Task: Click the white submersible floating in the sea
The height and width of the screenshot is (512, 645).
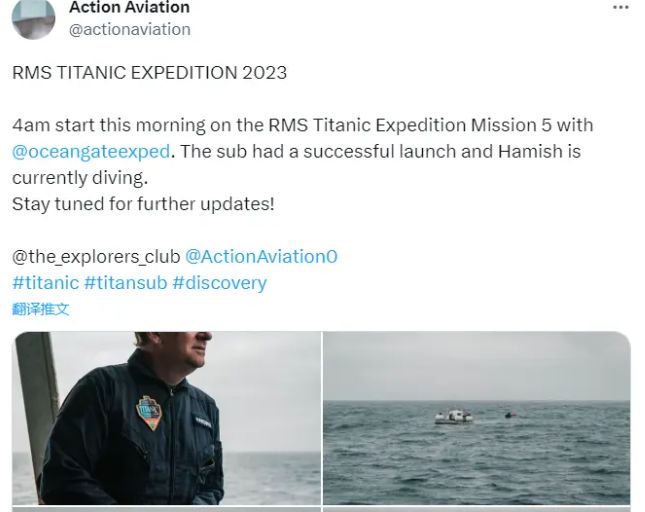Action: (454, 416)
